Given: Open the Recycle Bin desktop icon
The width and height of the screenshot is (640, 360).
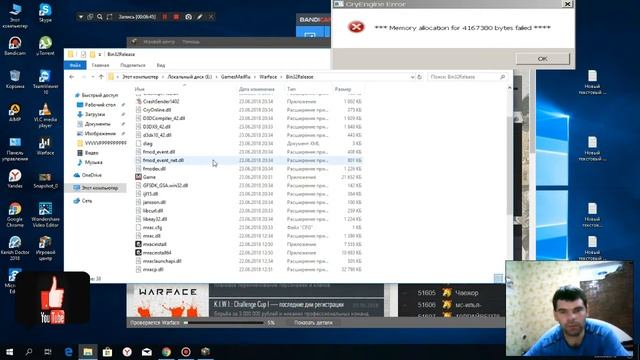Looking at the screenshot, I should click(15, 79).
